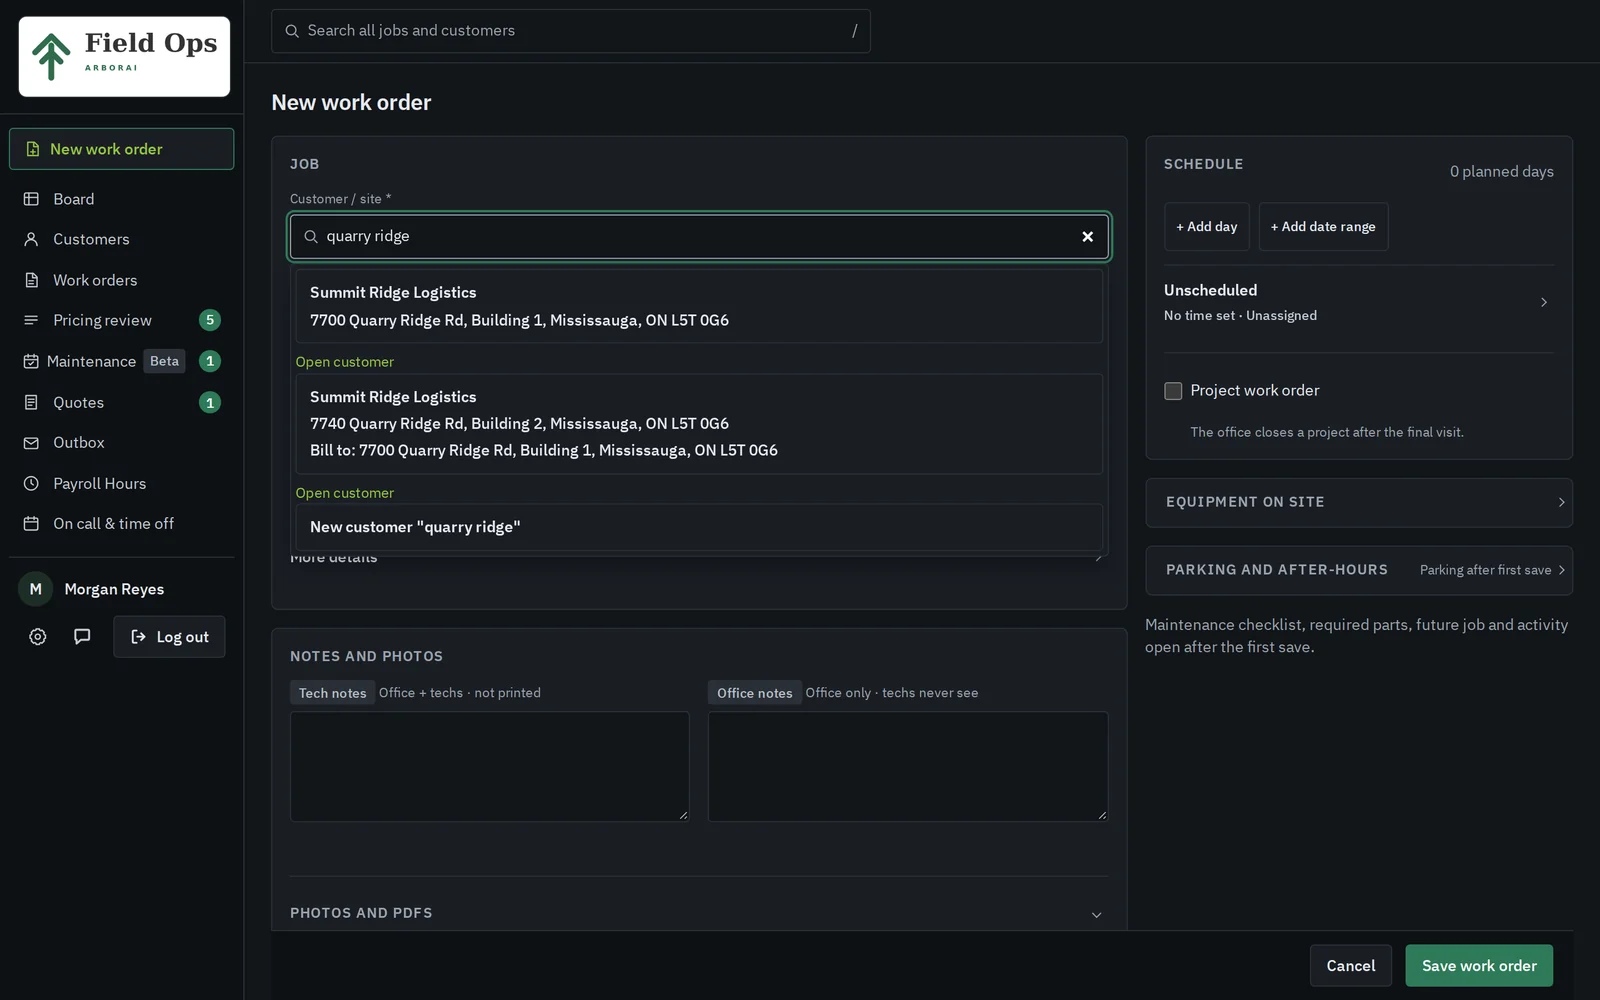This screenshot has width=1600, height=1000.
Task: Expand Parking and after-hours section
Action: coord(1359,570)
